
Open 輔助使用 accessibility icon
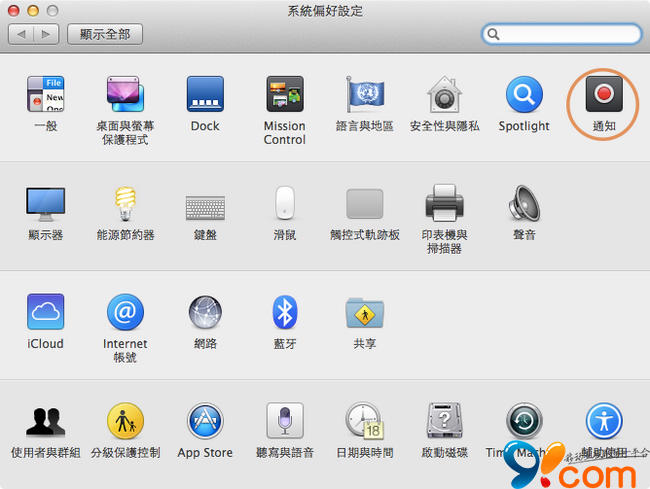pyautogui.click(x=604, y=421)
